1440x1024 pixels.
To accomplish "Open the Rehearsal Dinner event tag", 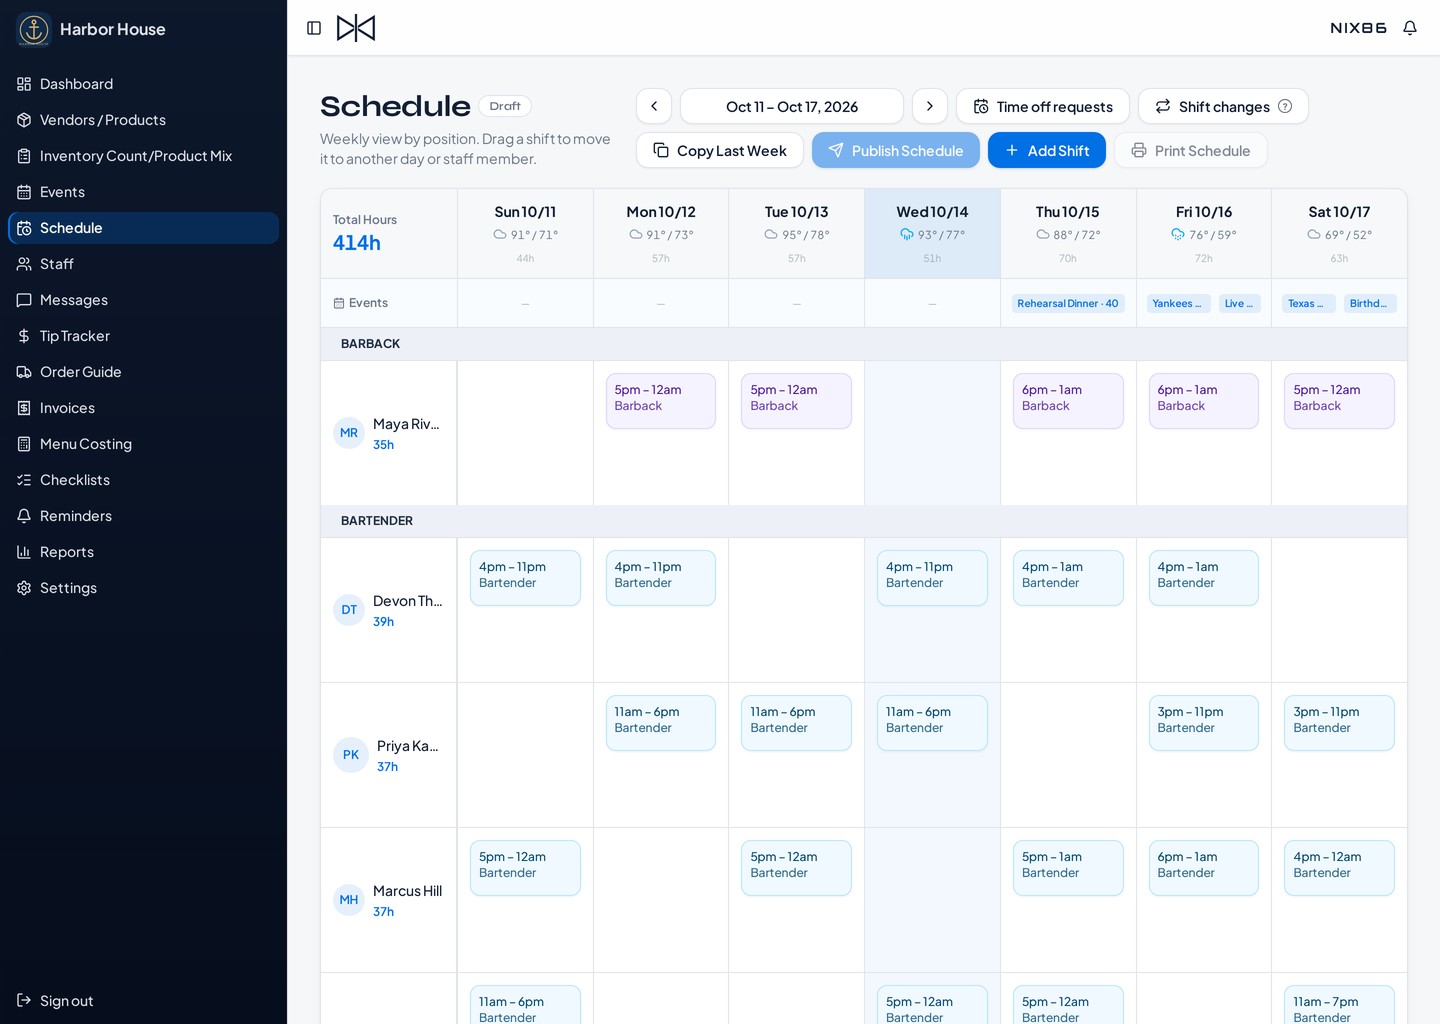I will 1068,303.
